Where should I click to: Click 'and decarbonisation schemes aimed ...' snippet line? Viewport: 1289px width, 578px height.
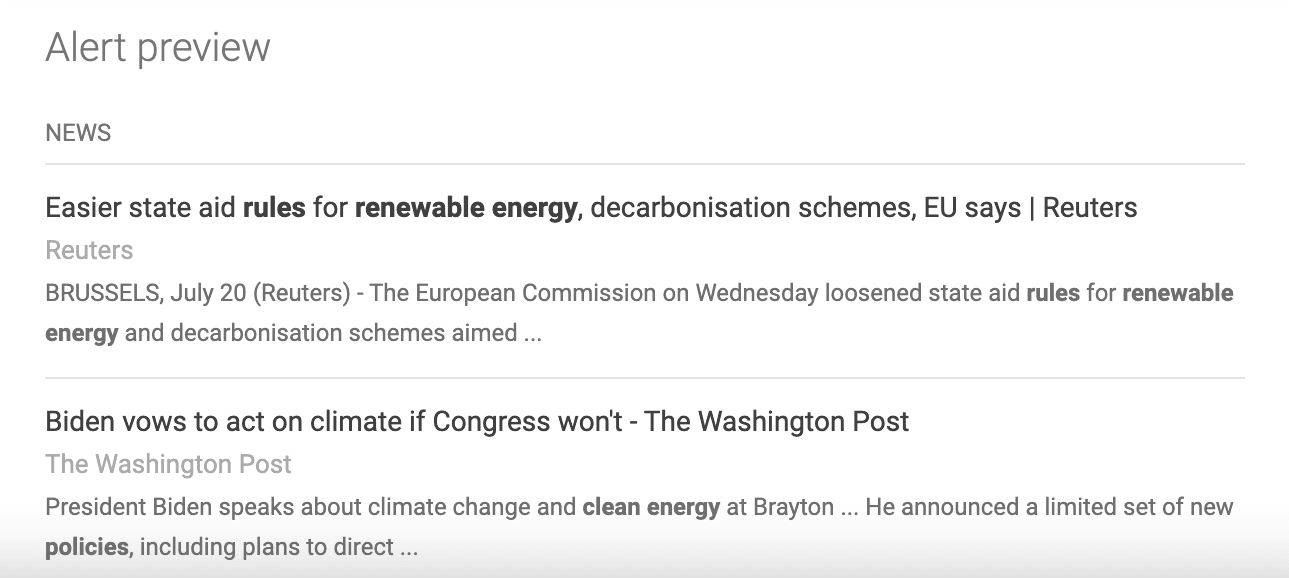click(332, 333)
